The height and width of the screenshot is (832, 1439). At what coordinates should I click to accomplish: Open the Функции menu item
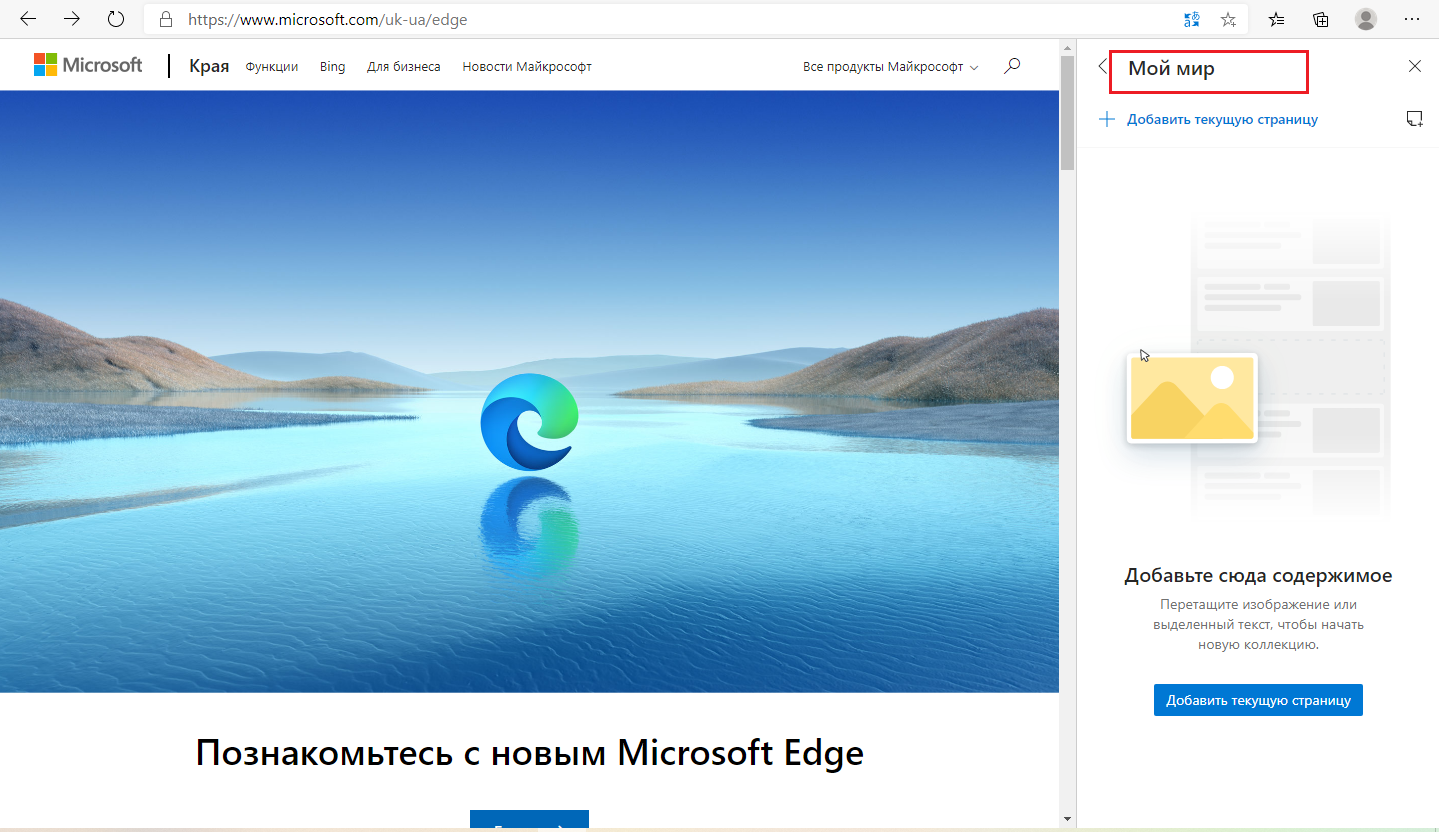272,66
